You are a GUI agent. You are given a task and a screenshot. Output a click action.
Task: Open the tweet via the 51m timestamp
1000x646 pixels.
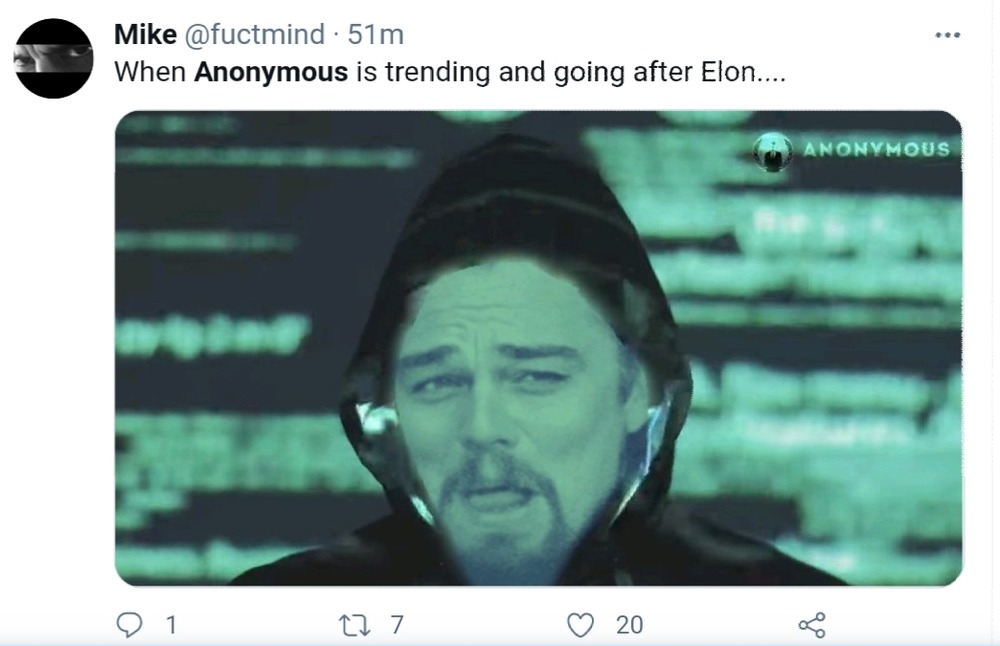(x=376, y=34)
